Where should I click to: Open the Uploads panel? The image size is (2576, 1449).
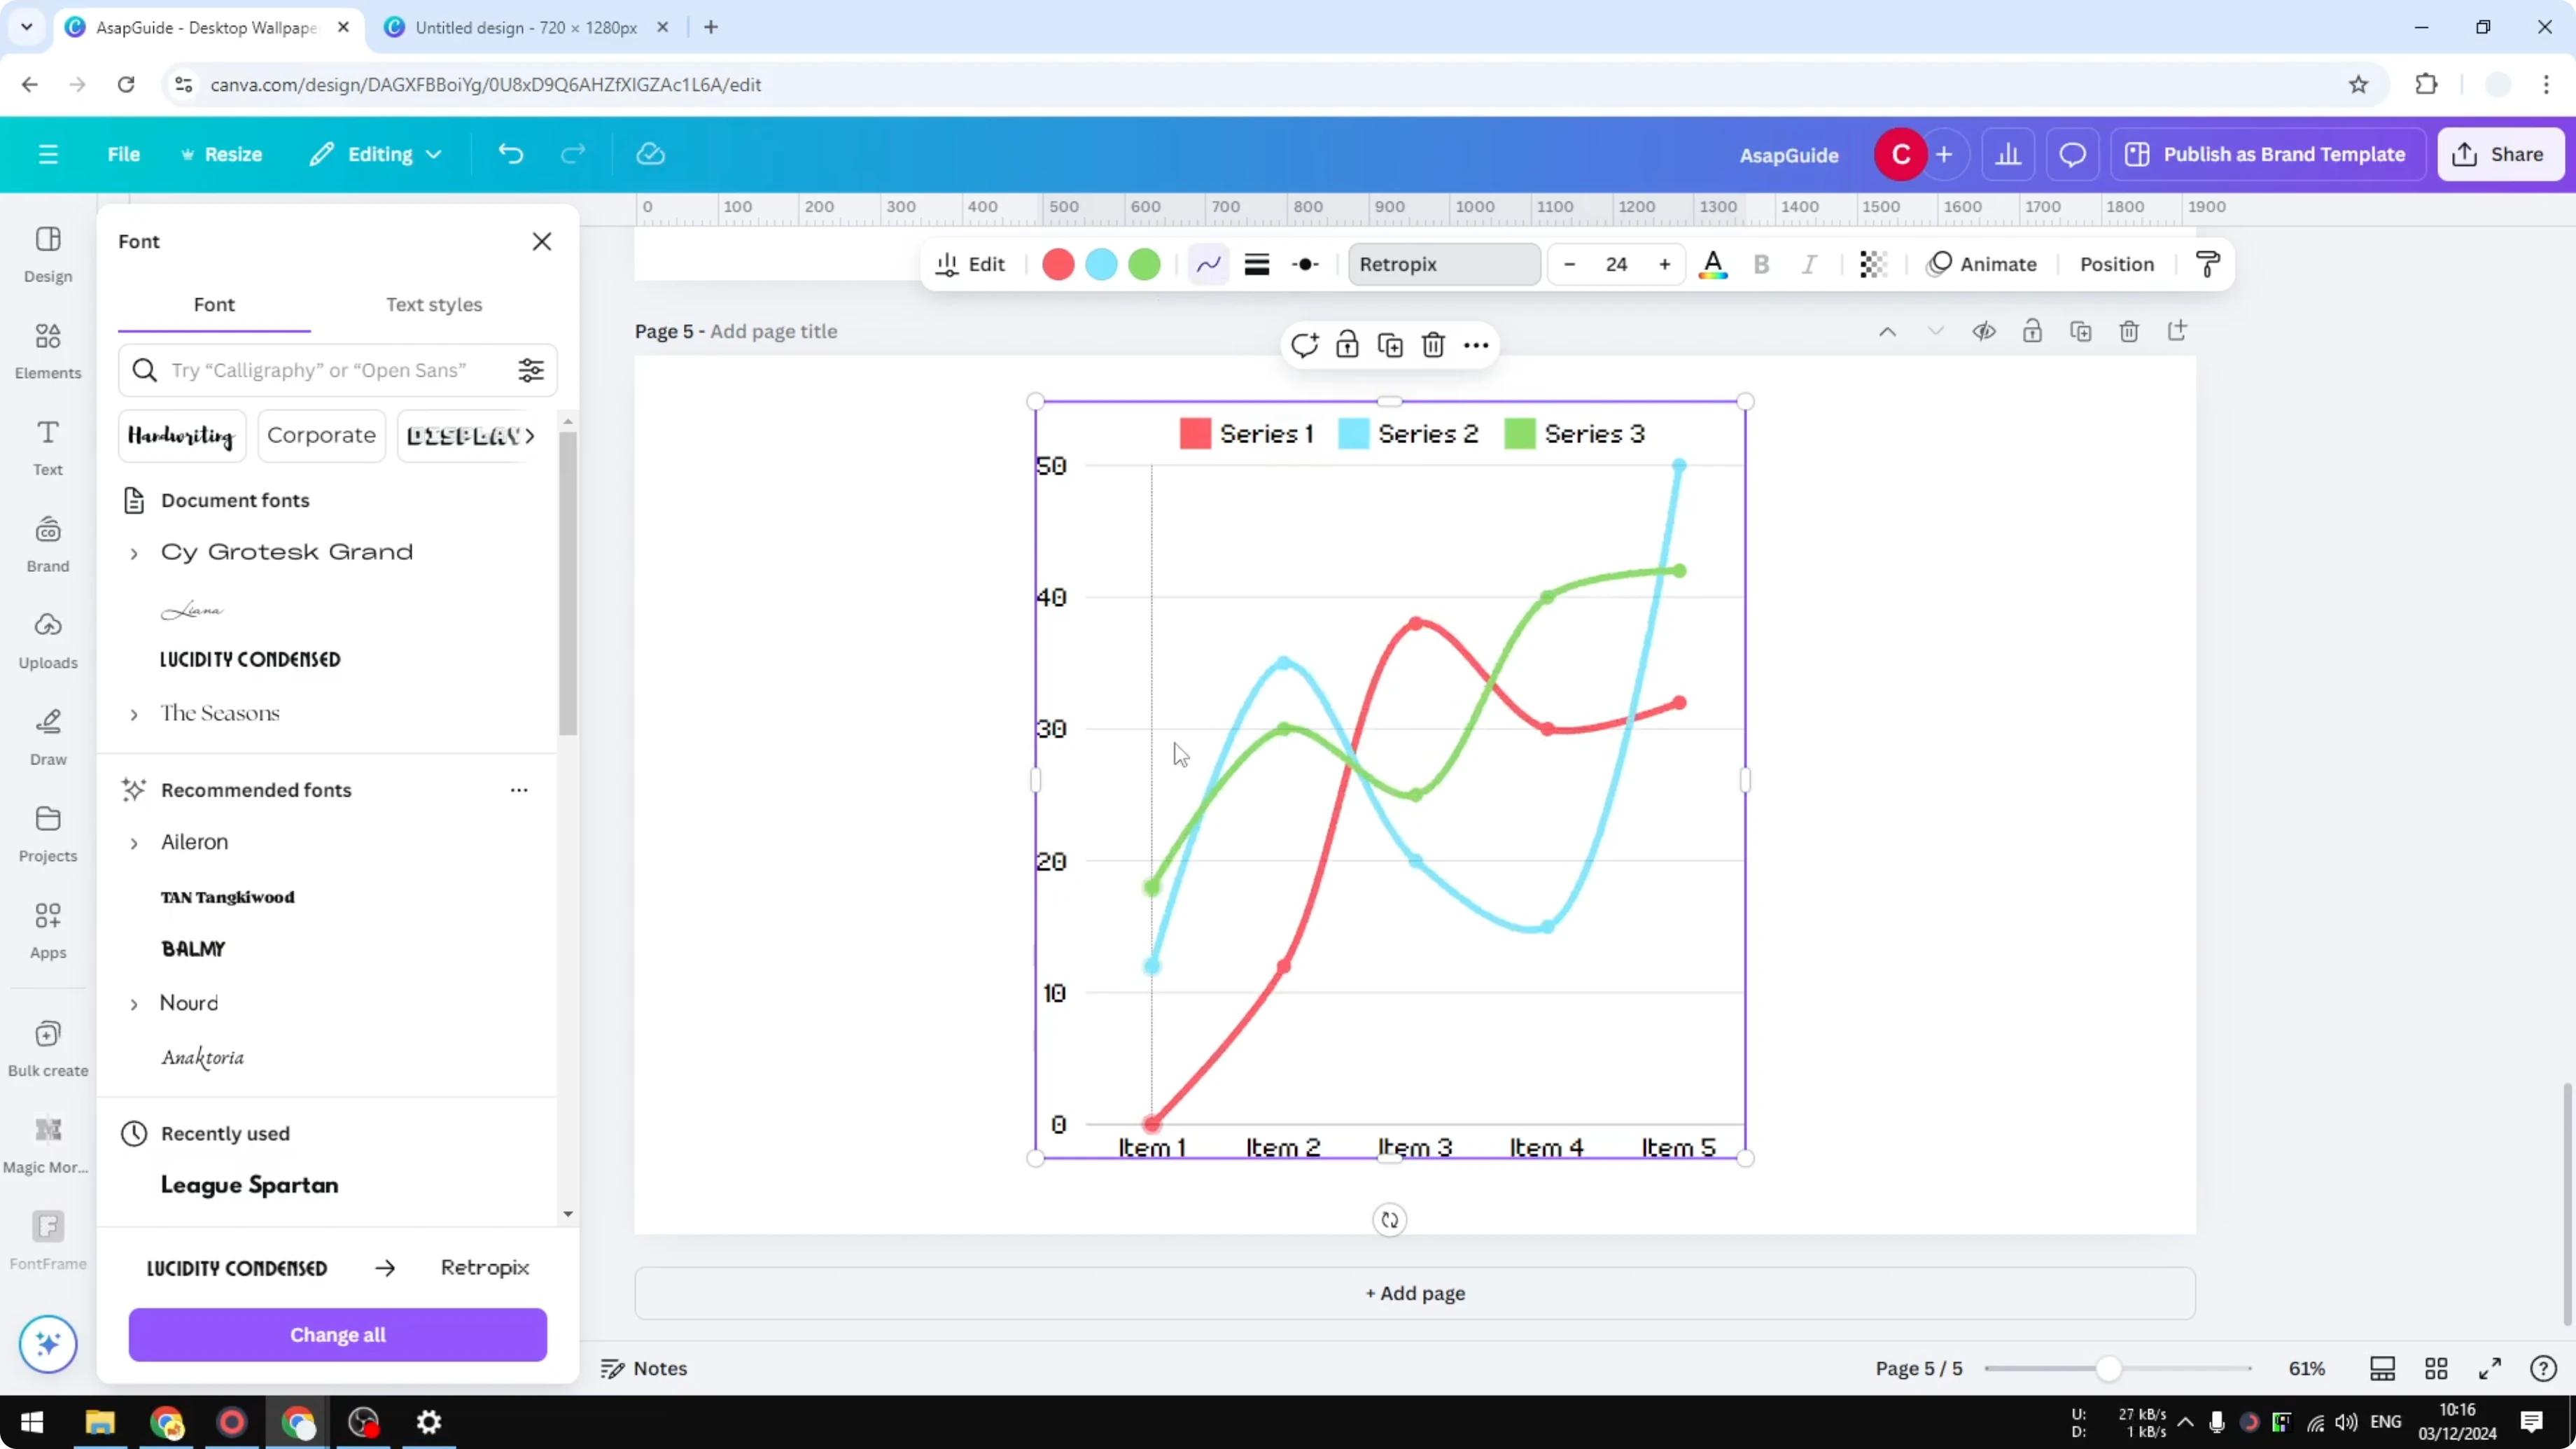[47, 640]
